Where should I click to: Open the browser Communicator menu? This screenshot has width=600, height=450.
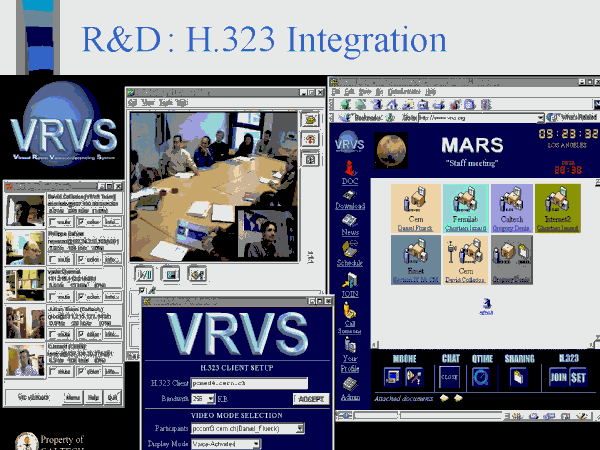pos(404,91)
